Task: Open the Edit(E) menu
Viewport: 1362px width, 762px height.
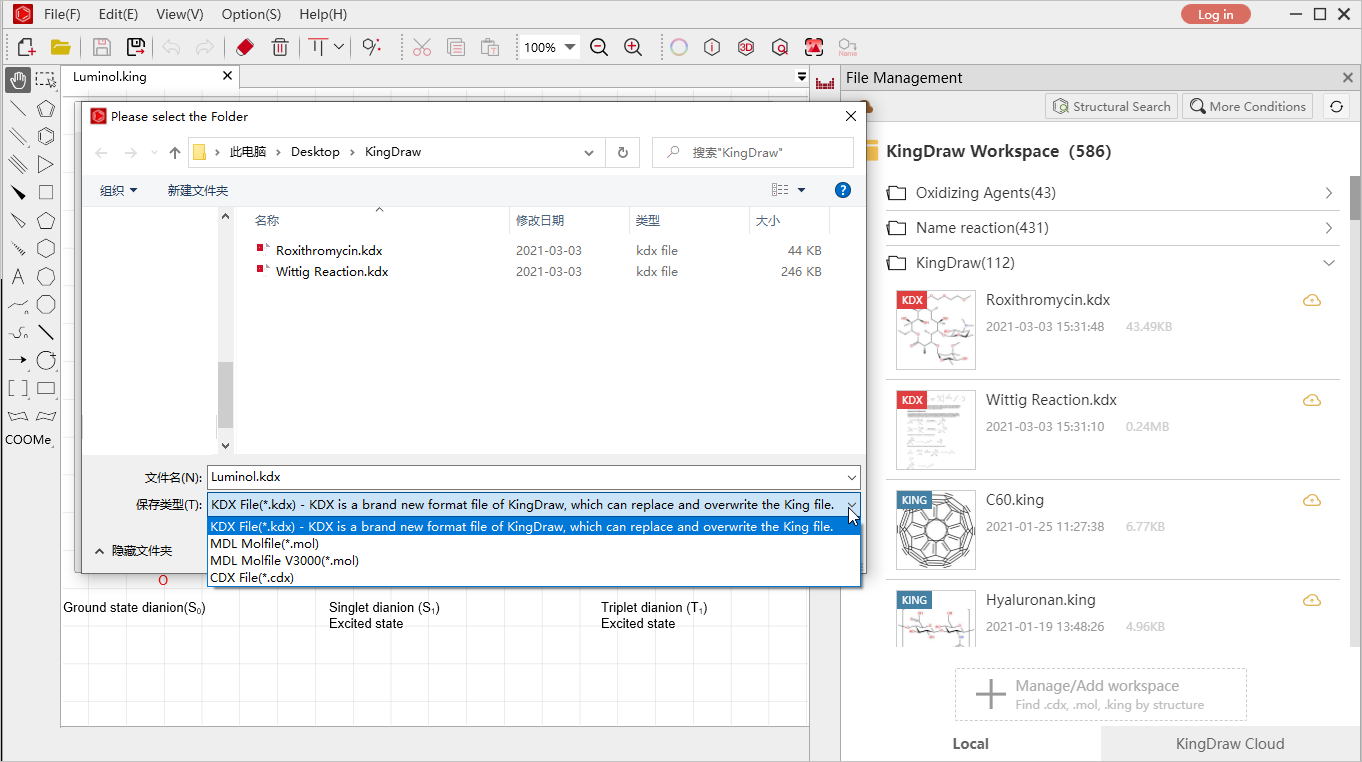Action: pyautogui.click(x=119, y=14)
